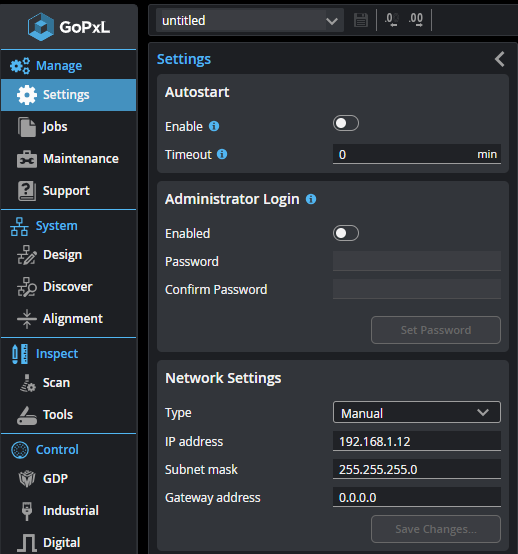Open the Alignment page icon
Viewport: 518px width, 554px height.
click(x=27, y=319)
